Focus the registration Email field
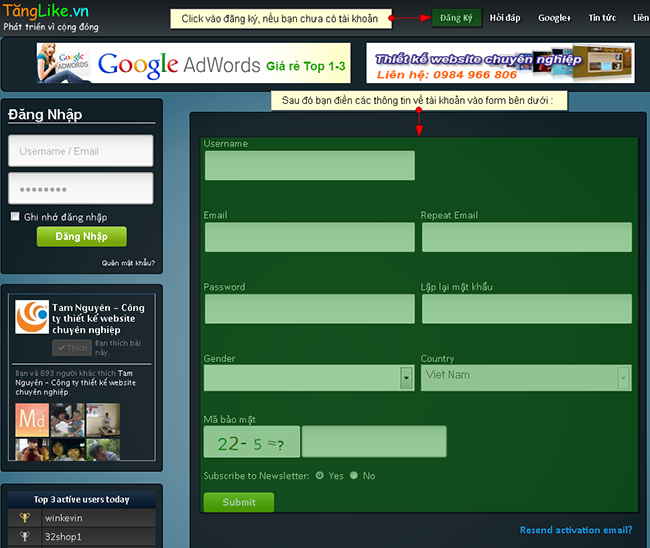The image size is (650, 548). pos(310,237)
